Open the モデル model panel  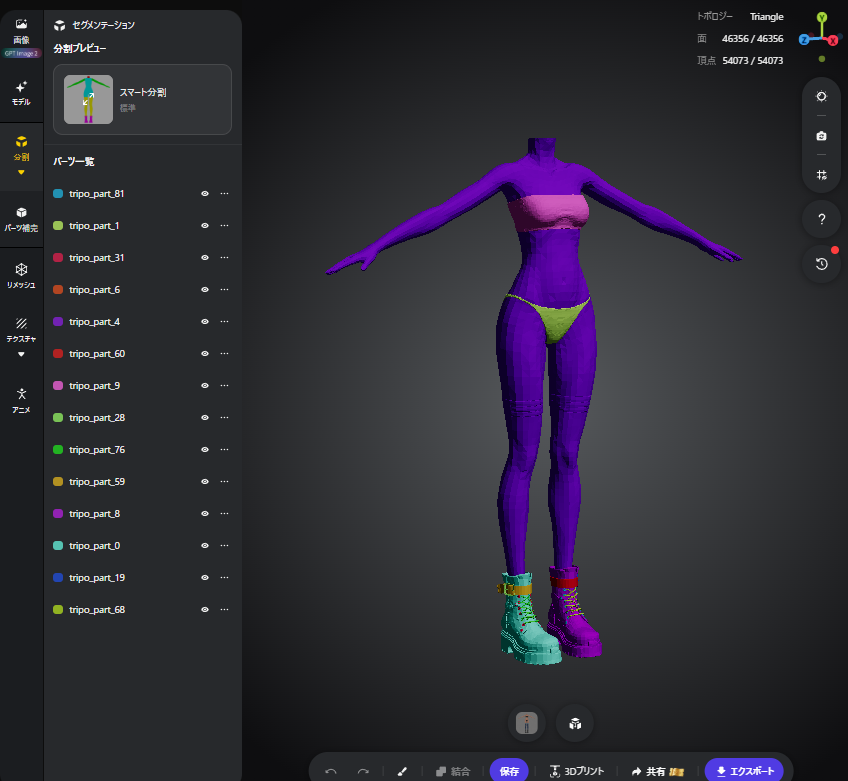point(21,93)
